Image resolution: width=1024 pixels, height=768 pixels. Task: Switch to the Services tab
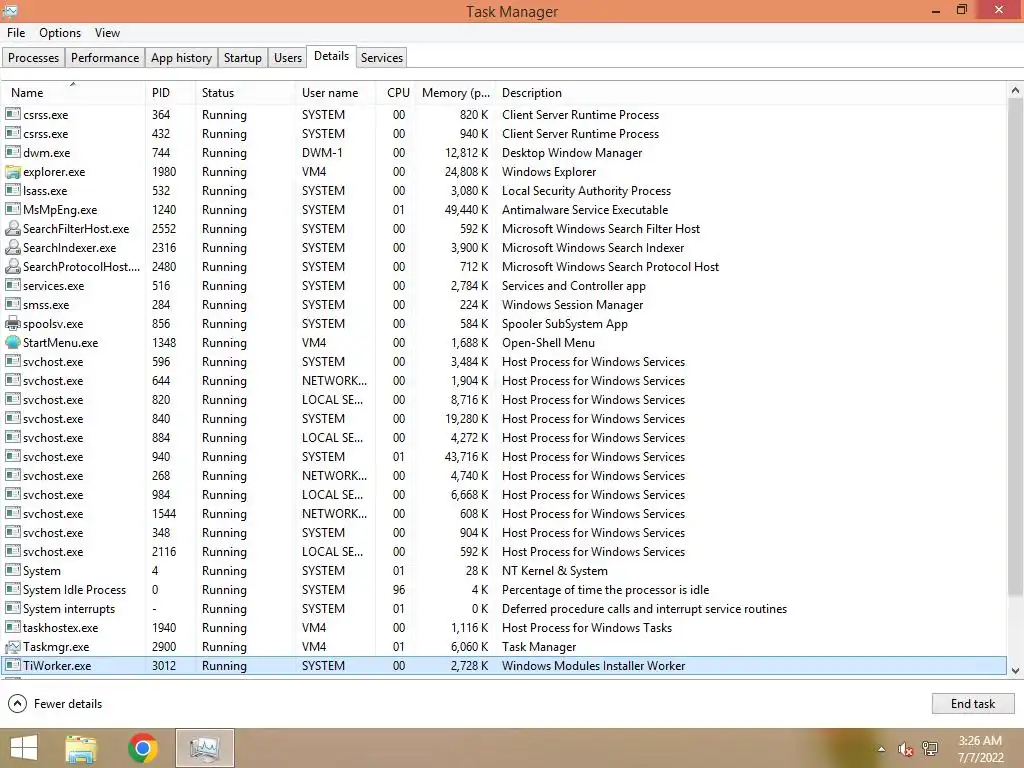coord(381,57)
